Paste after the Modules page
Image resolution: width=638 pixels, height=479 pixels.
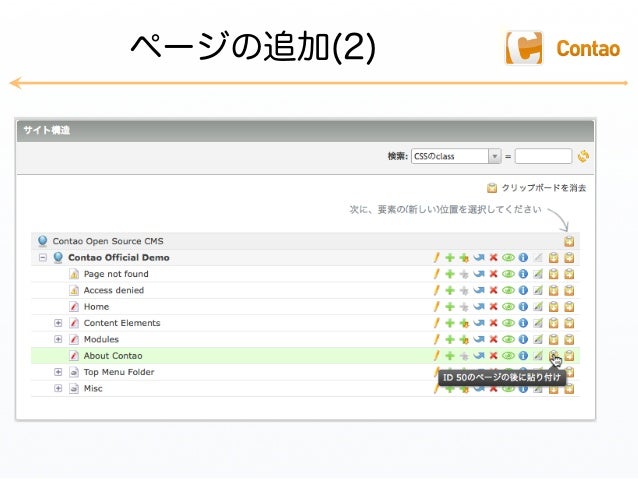(x=553, y=339)
